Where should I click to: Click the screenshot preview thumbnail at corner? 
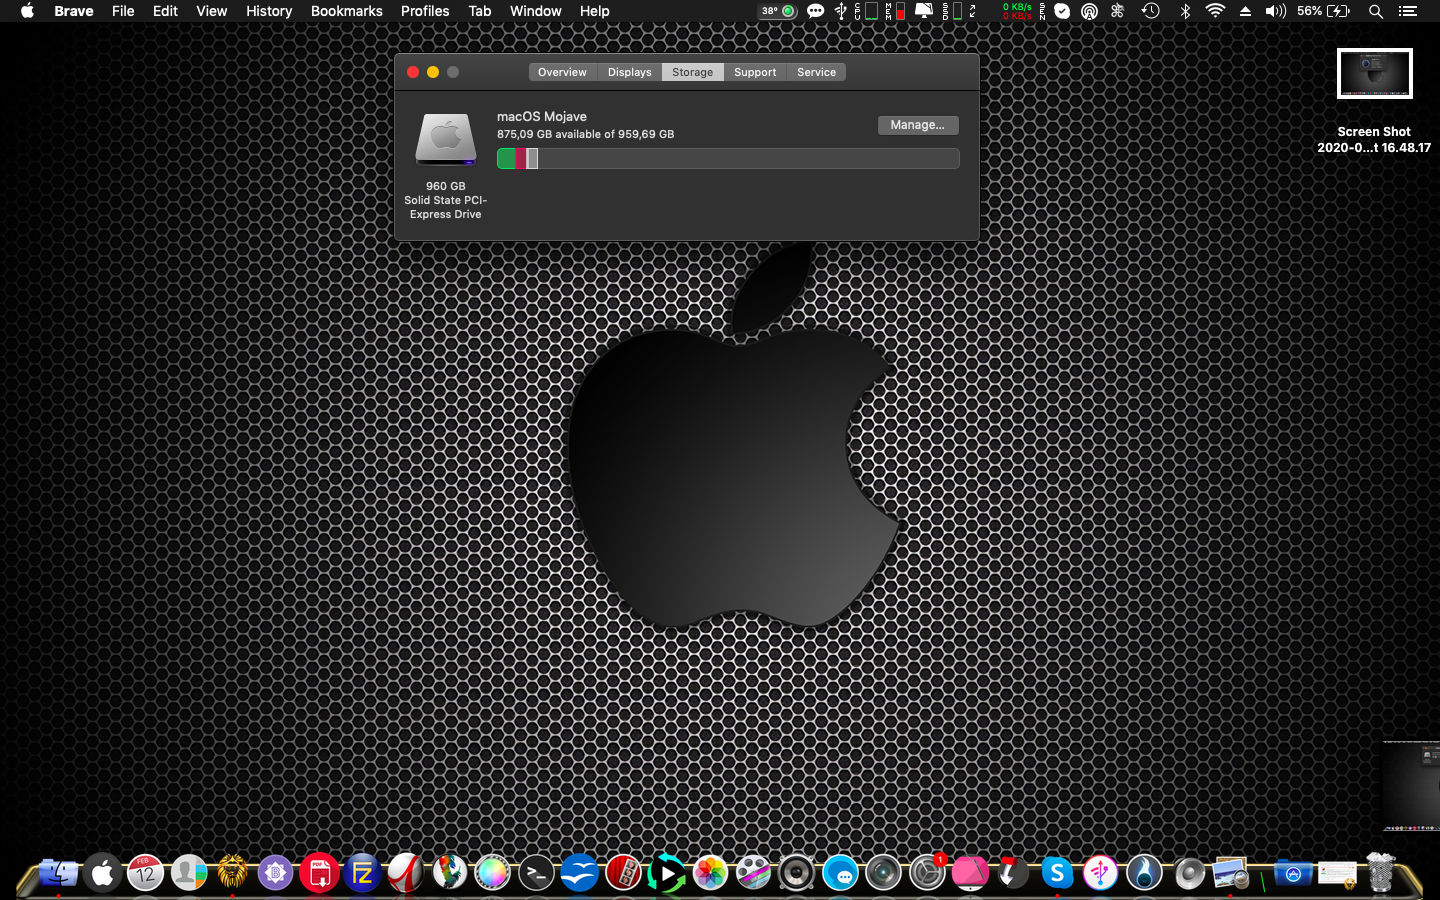pyautogui.click(x=1411, y=786)
